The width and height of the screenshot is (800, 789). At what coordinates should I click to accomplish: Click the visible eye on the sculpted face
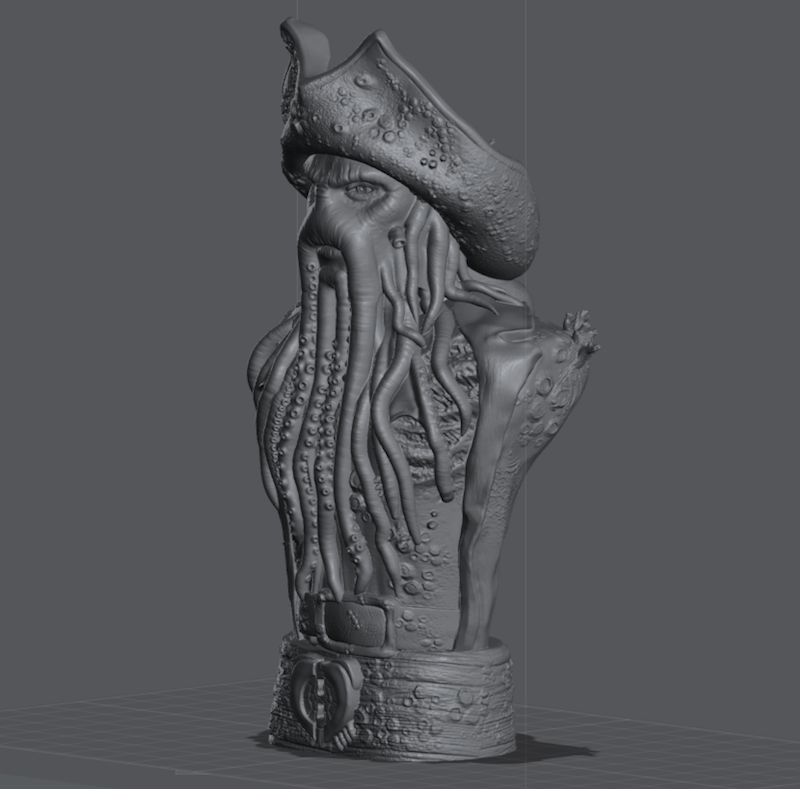click(360, 189)
